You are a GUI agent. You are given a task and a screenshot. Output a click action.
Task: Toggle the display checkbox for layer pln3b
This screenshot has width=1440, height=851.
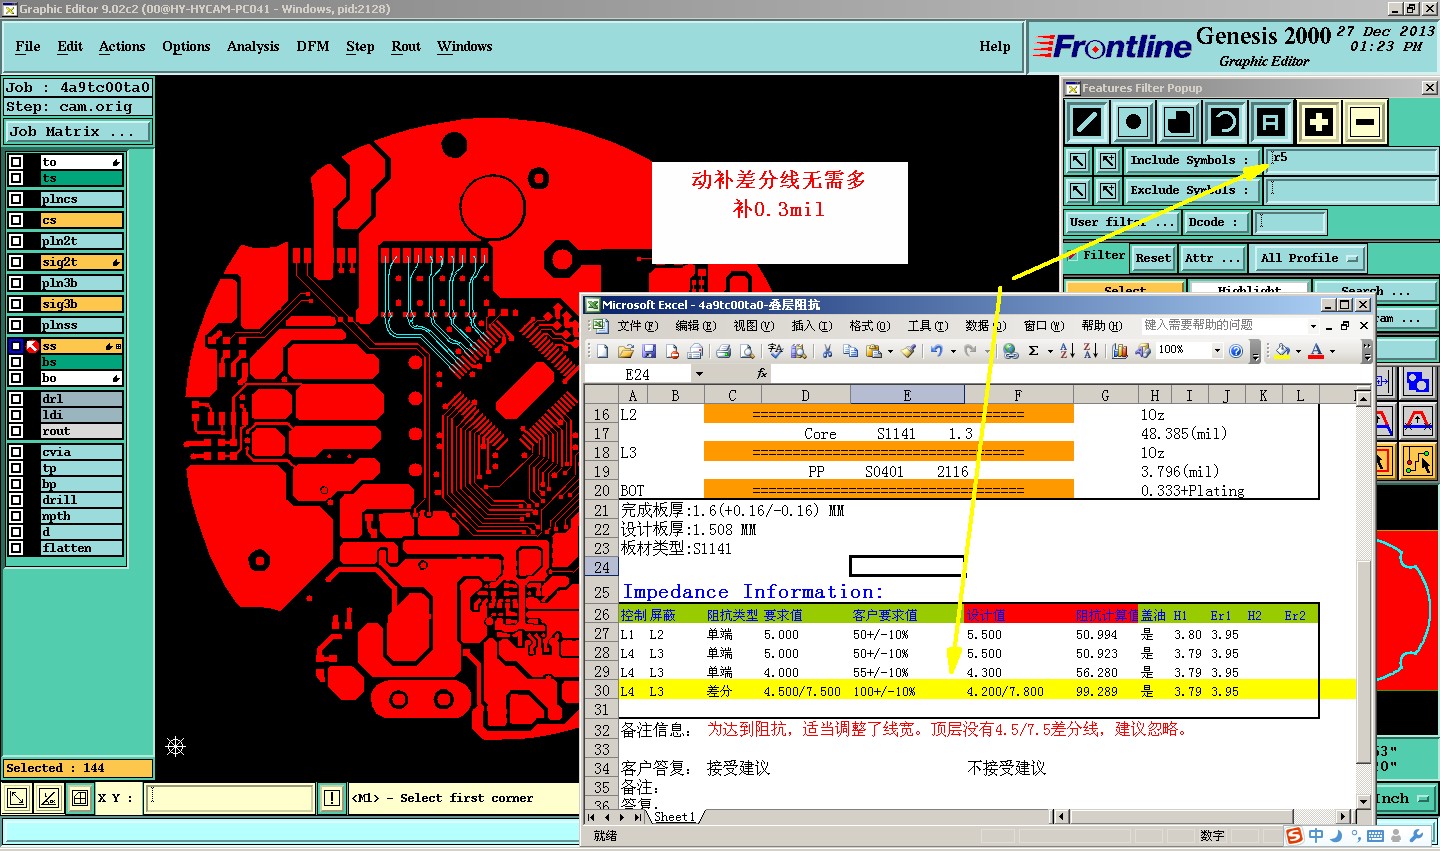coord(16,283)
